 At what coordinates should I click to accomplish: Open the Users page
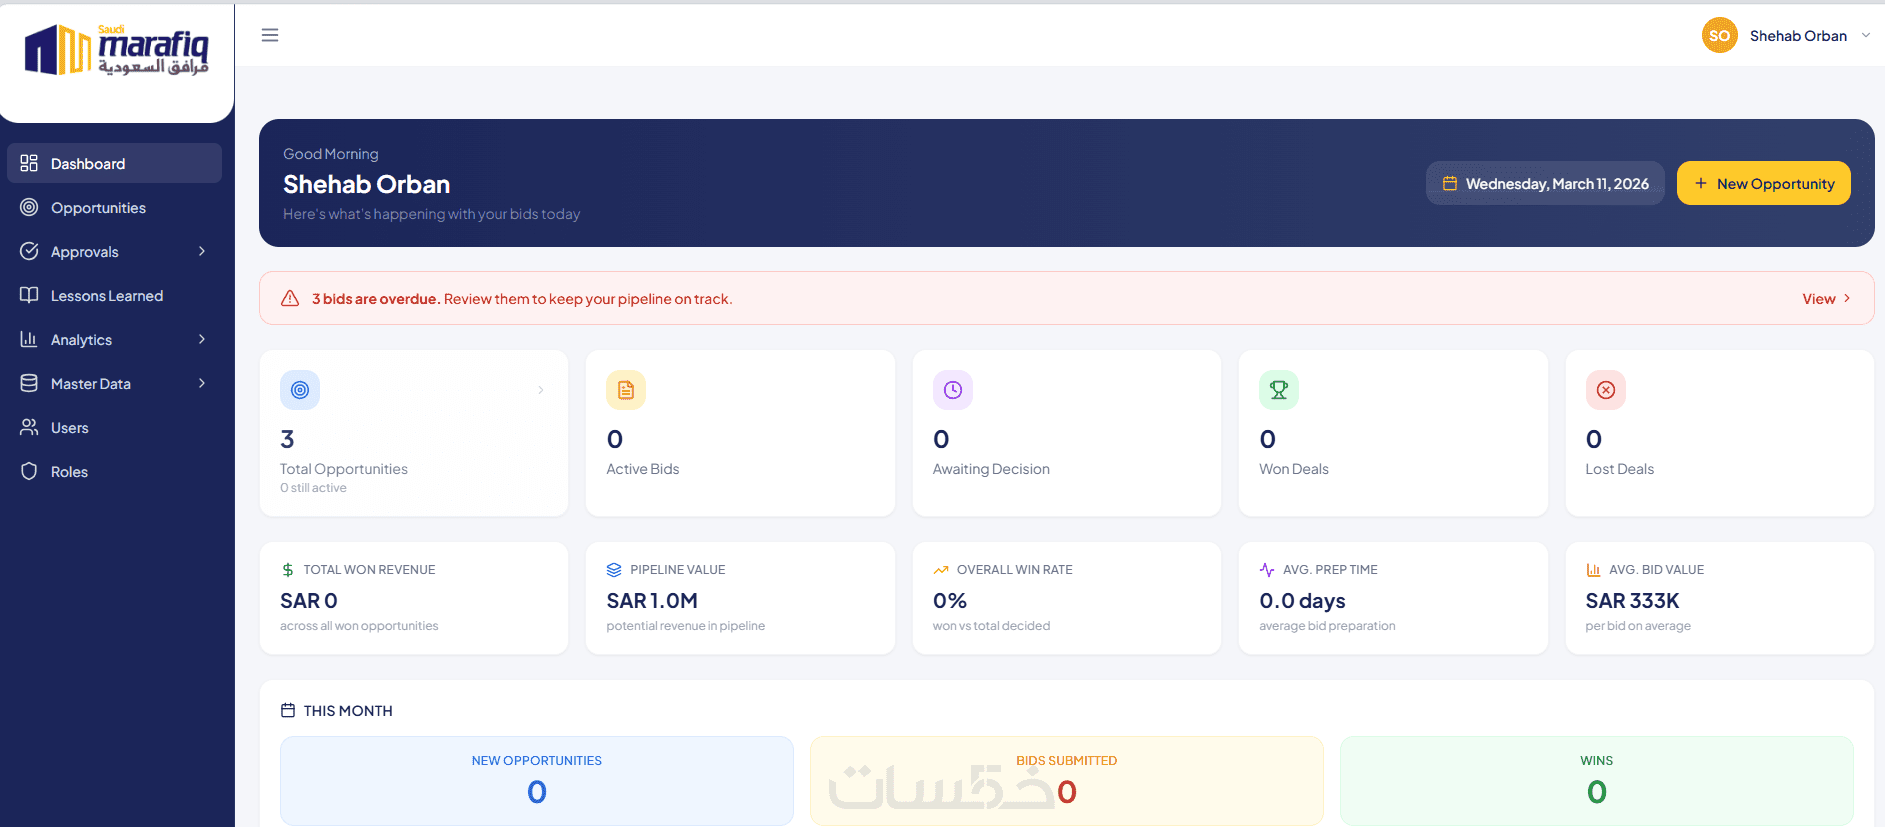pos(114,427)
